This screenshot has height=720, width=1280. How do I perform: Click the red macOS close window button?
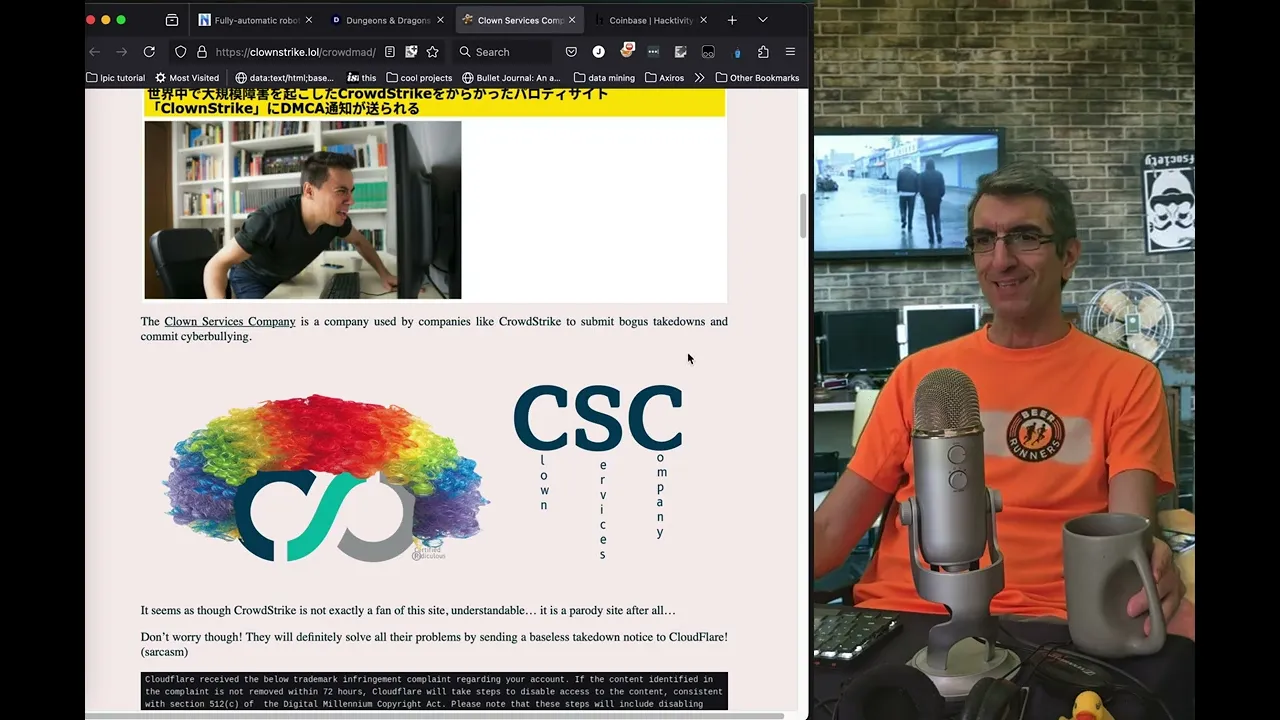[91, 20]
